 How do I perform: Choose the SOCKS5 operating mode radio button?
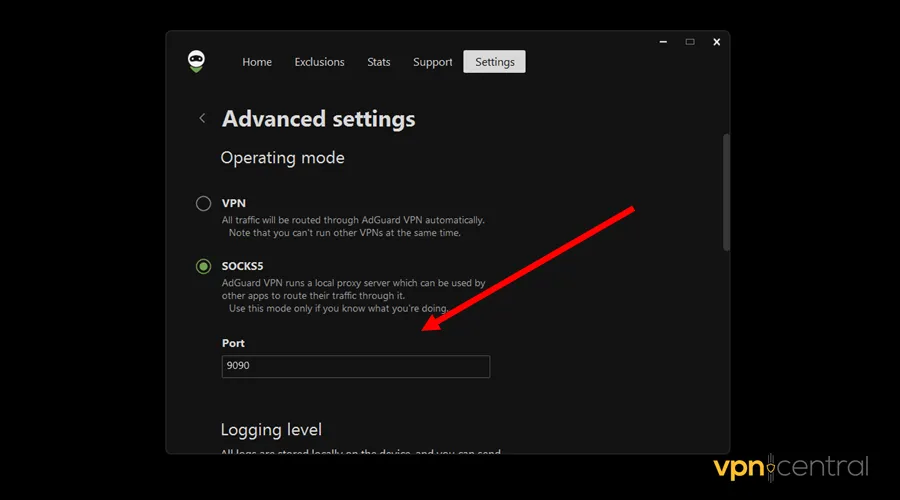[x=203, y=266]
